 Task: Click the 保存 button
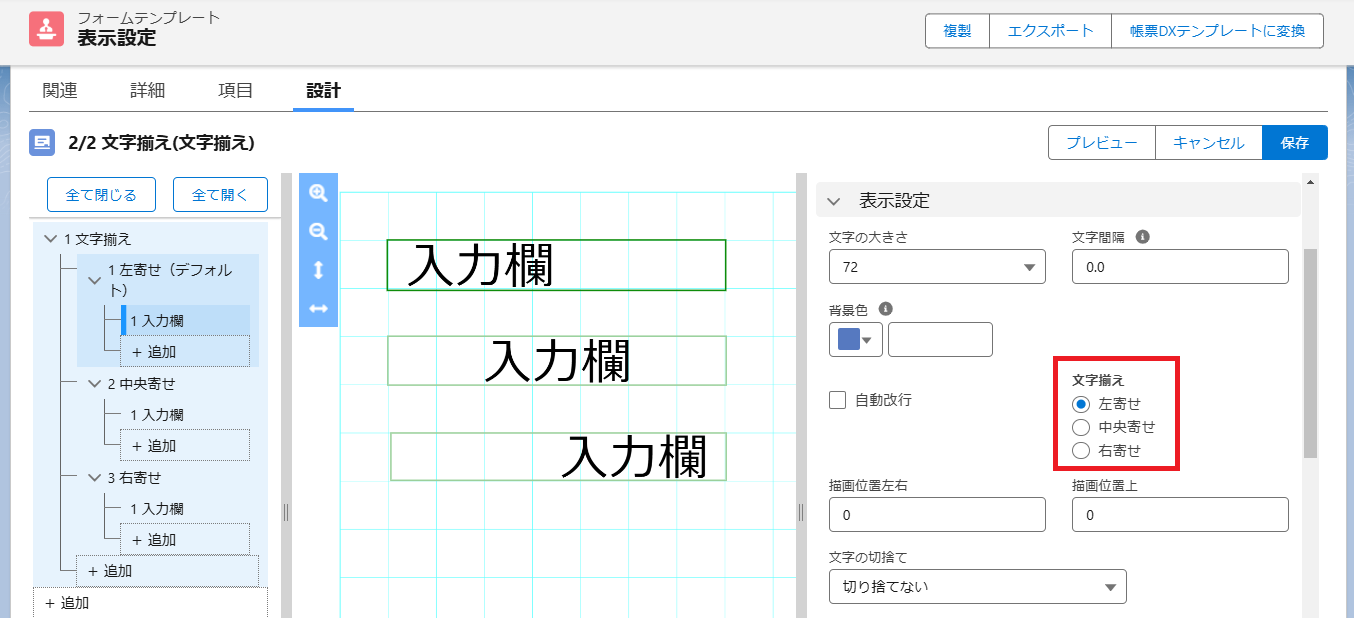coord(1294,143)
